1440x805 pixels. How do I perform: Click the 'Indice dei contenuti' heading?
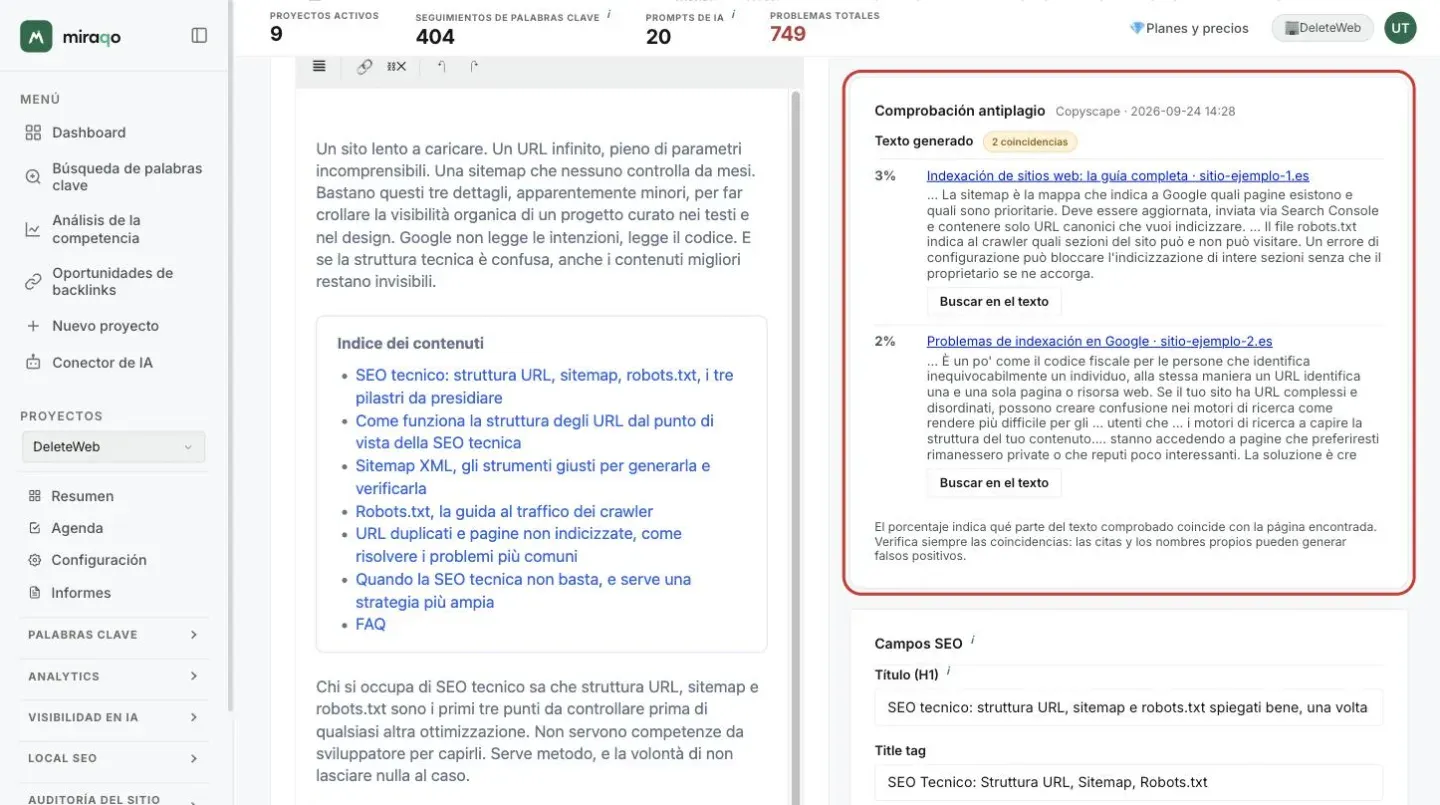point(410,343)
